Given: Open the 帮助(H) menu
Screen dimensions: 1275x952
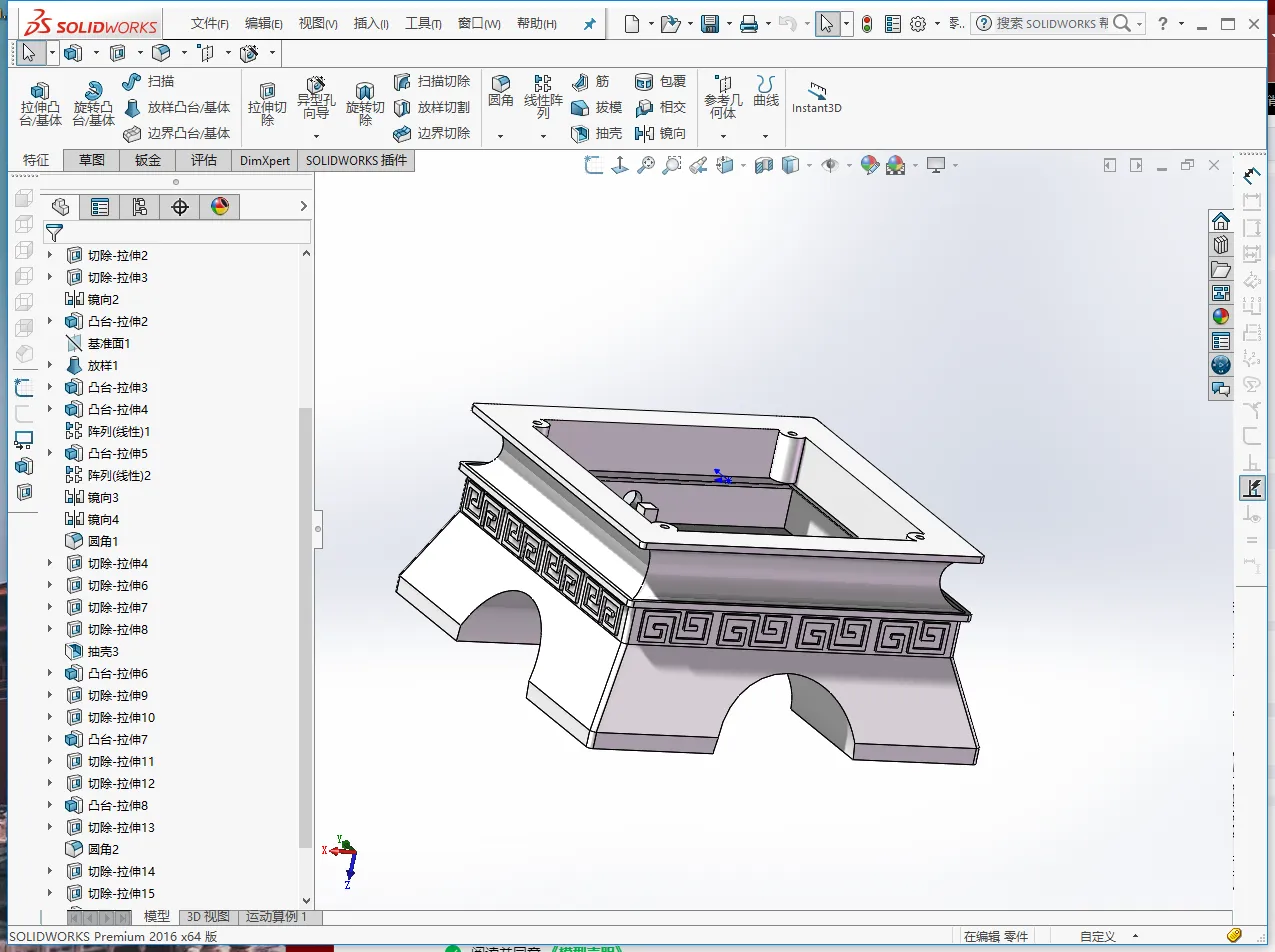Looking at the screenshot, I should [537, 24].
